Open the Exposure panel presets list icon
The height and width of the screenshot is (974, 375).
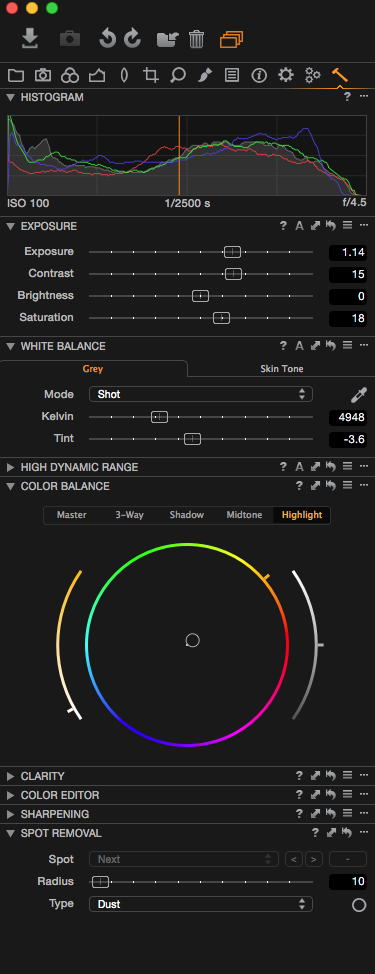[x=348, y=226]
